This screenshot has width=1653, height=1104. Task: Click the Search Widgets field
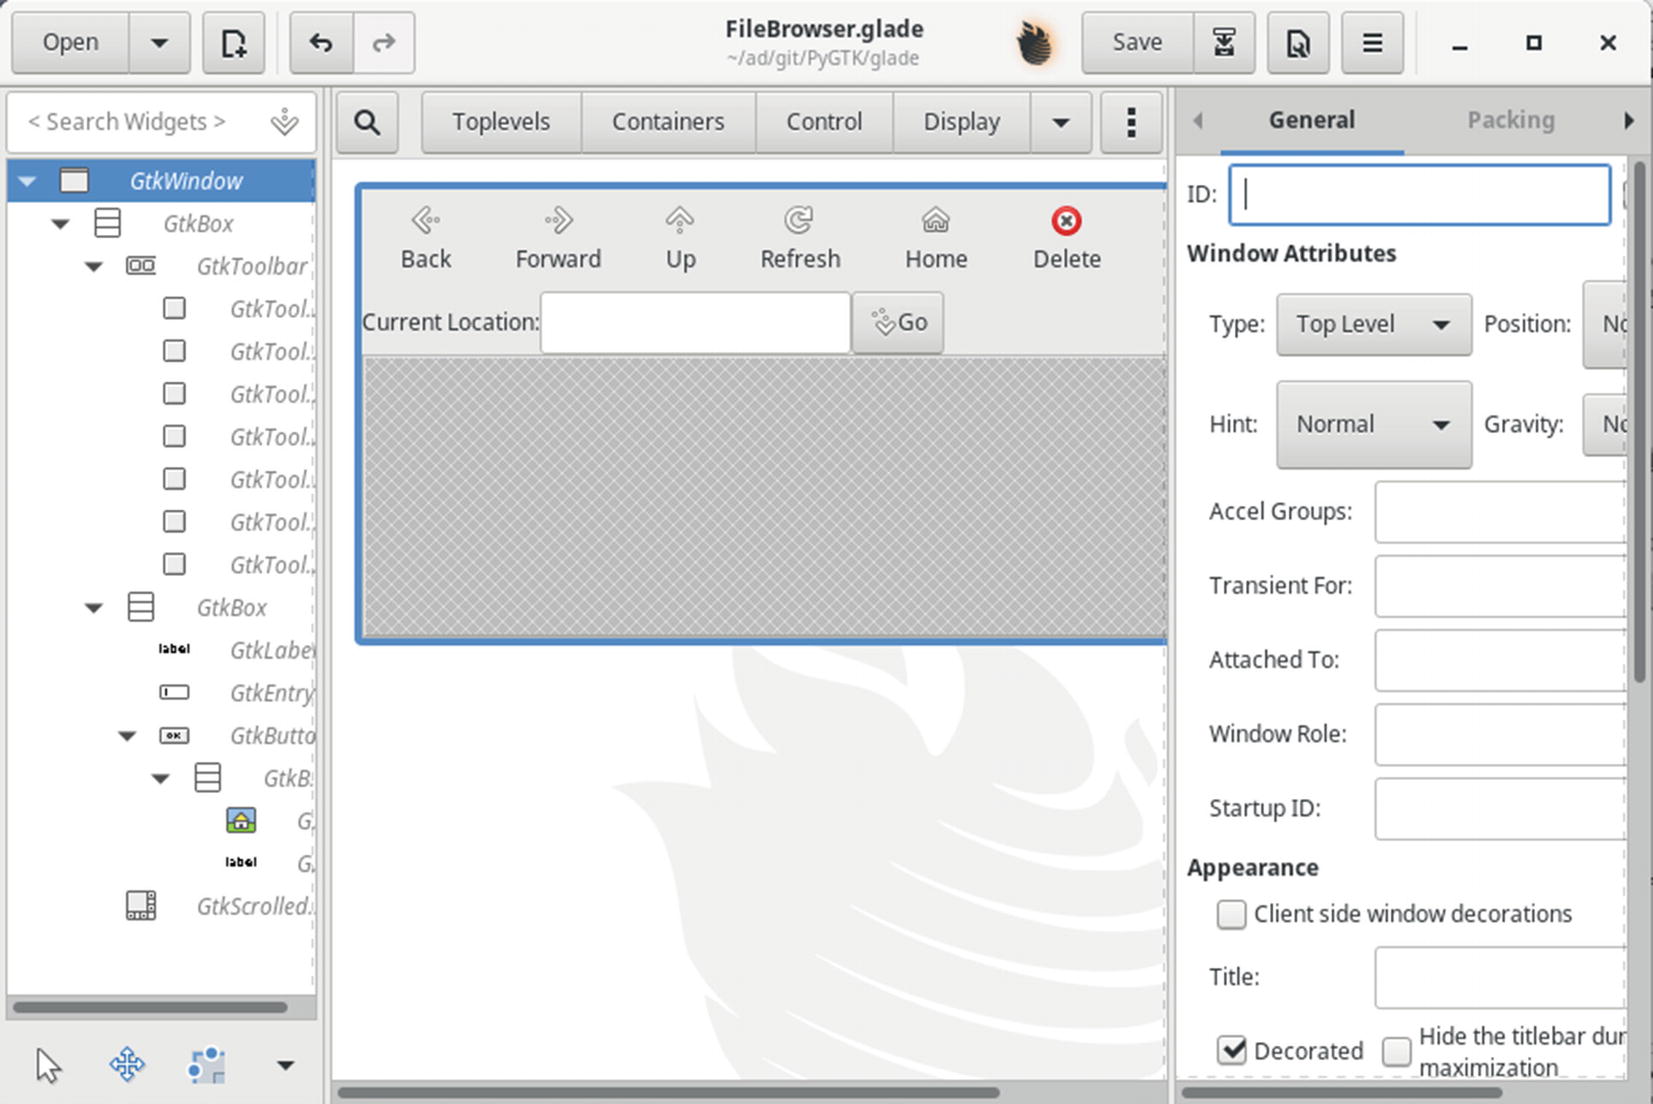(161, 122)
